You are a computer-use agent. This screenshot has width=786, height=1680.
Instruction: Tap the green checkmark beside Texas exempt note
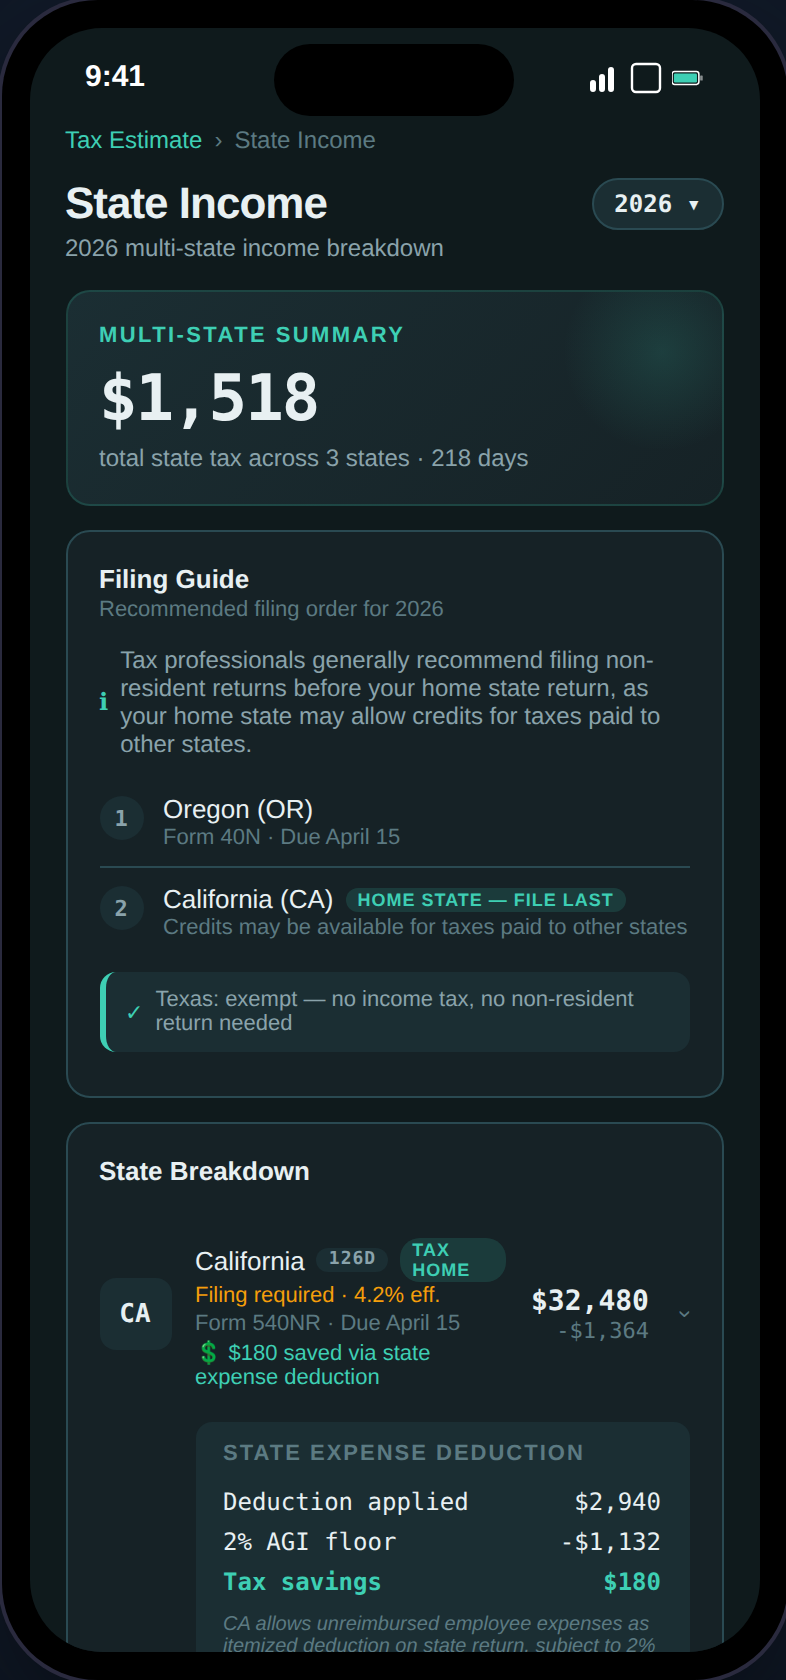point(133,1012)
